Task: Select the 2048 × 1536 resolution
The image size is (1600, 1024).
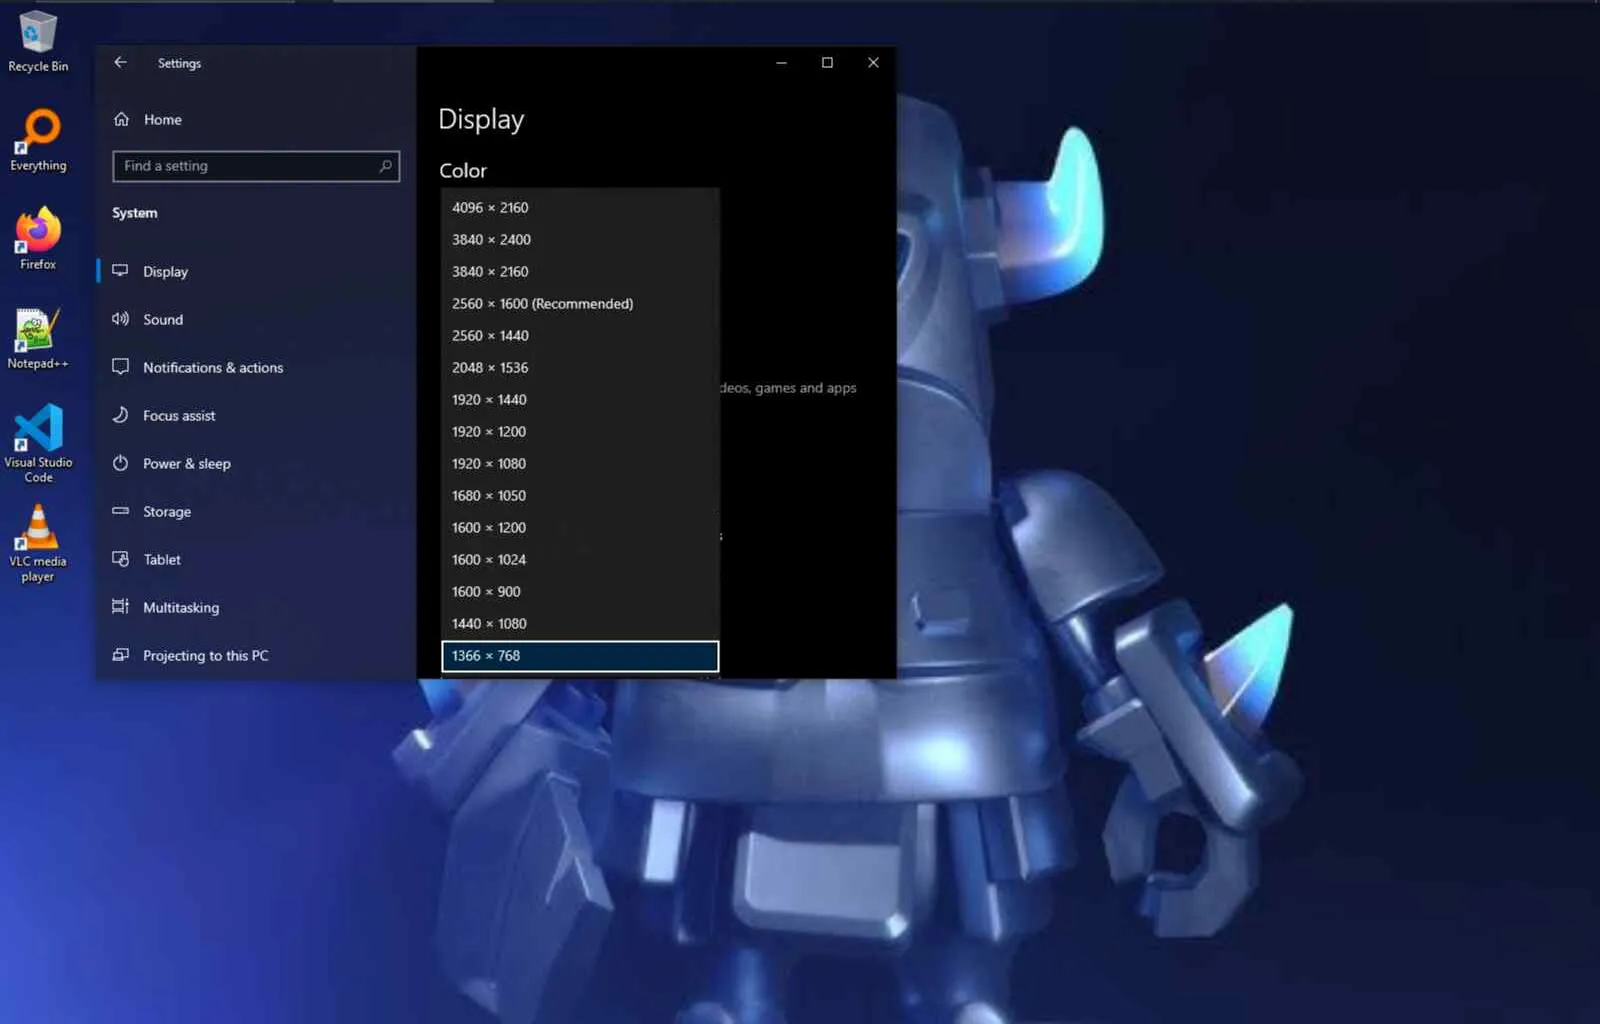Action: point(580,367)
